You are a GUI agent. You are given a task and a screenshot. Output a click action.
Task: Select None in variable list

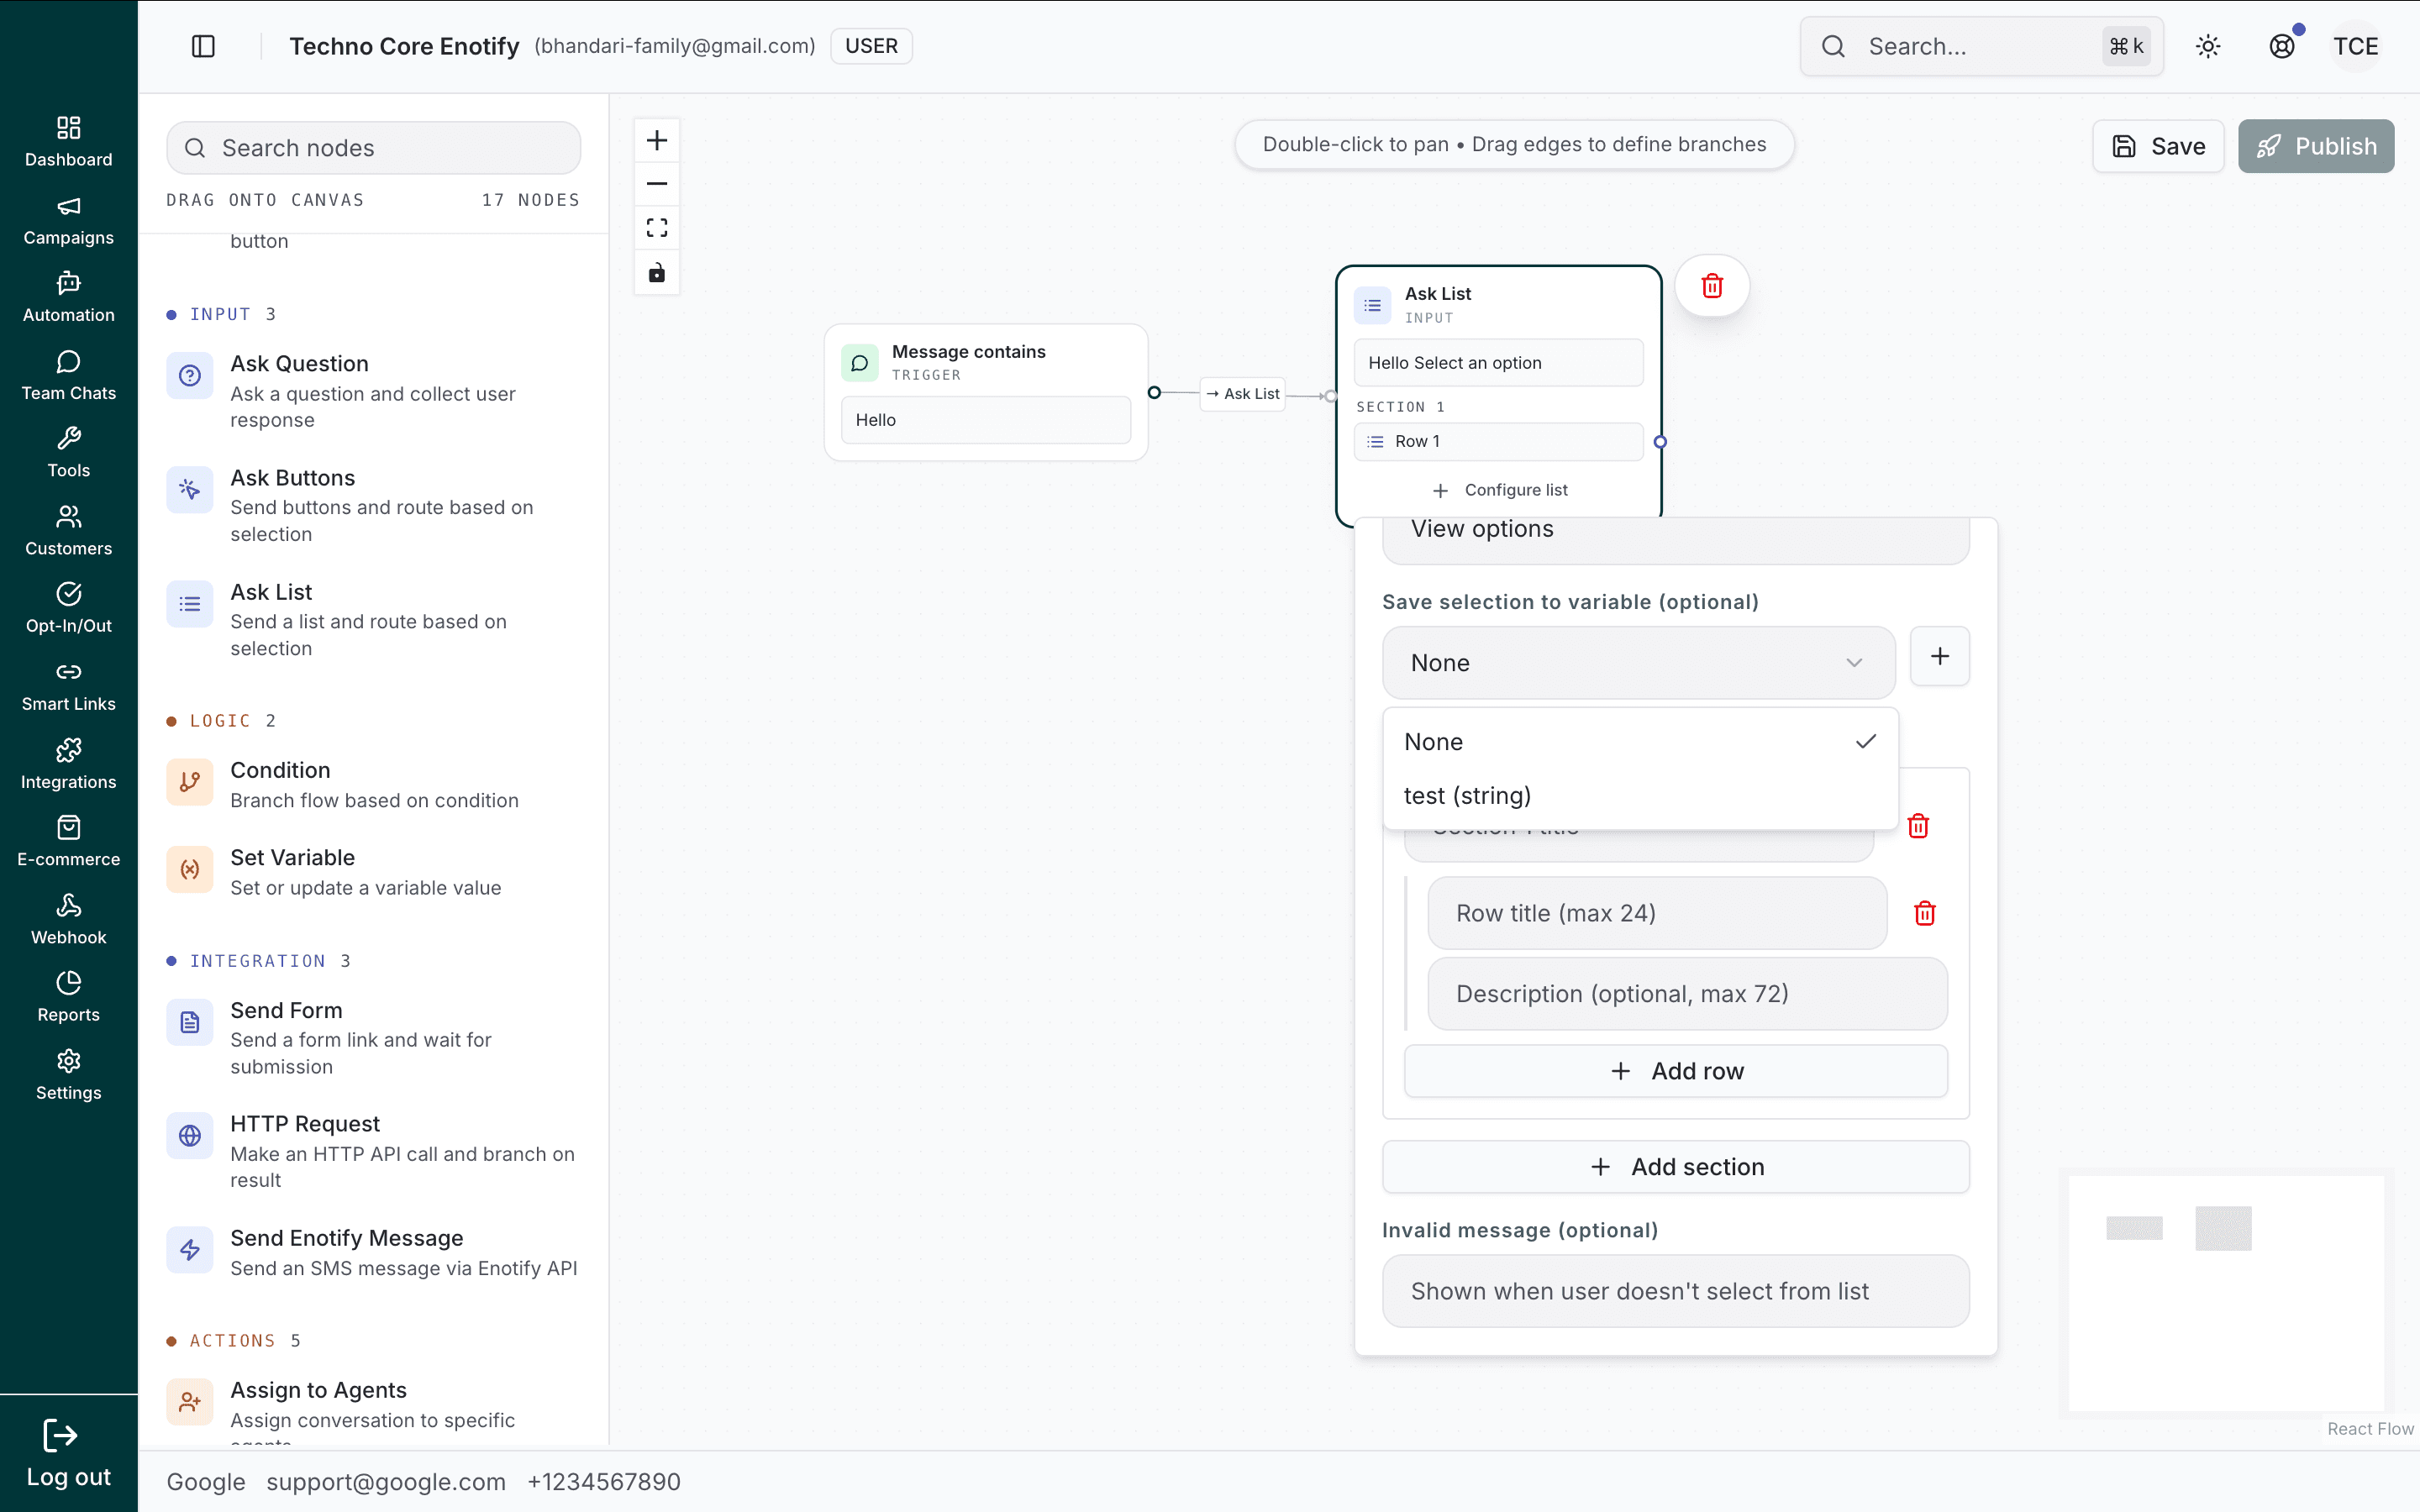pos(1640,742)
